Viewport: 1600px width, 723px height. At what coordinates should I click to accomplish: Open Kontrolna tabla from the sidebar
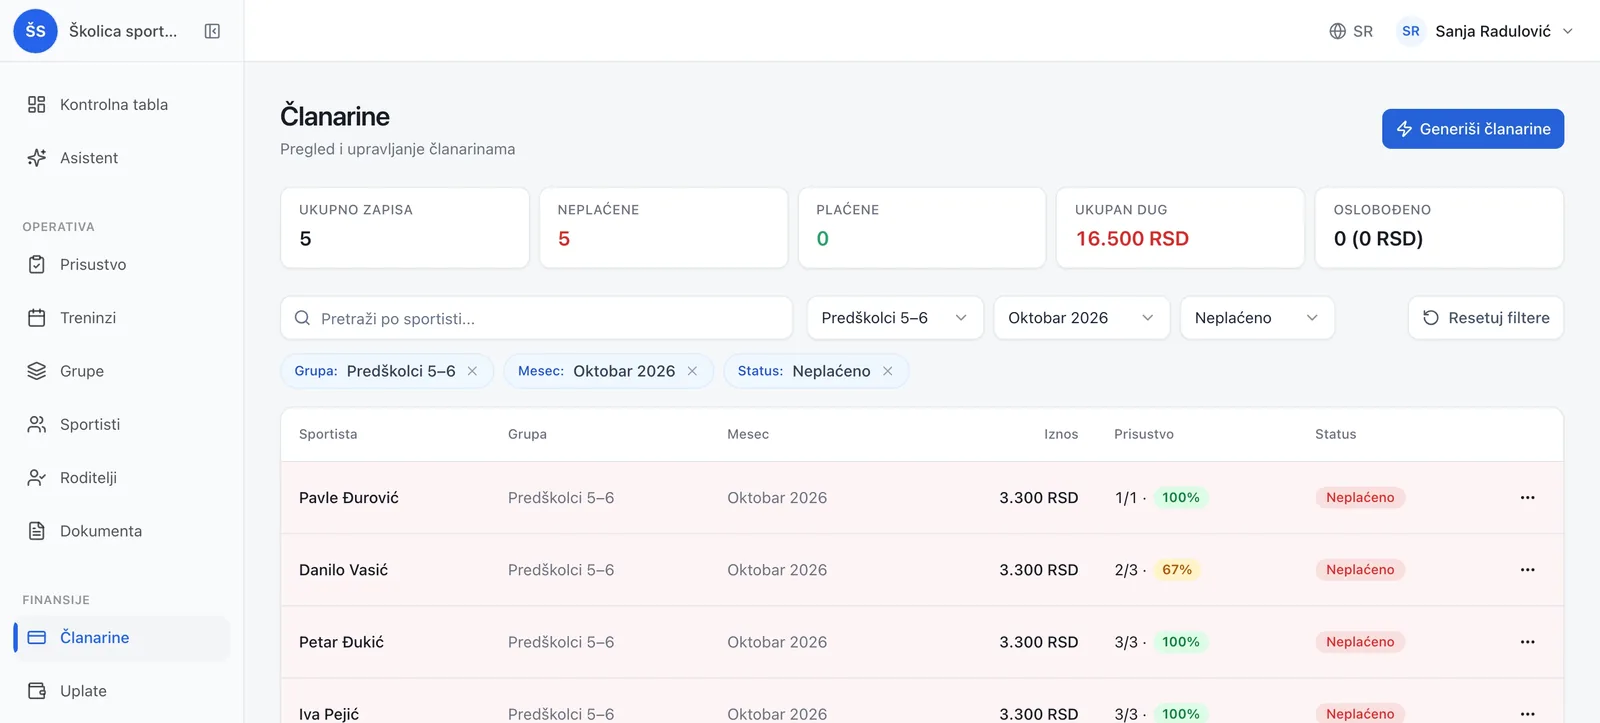pyautogui.click(x=122, y=105)
